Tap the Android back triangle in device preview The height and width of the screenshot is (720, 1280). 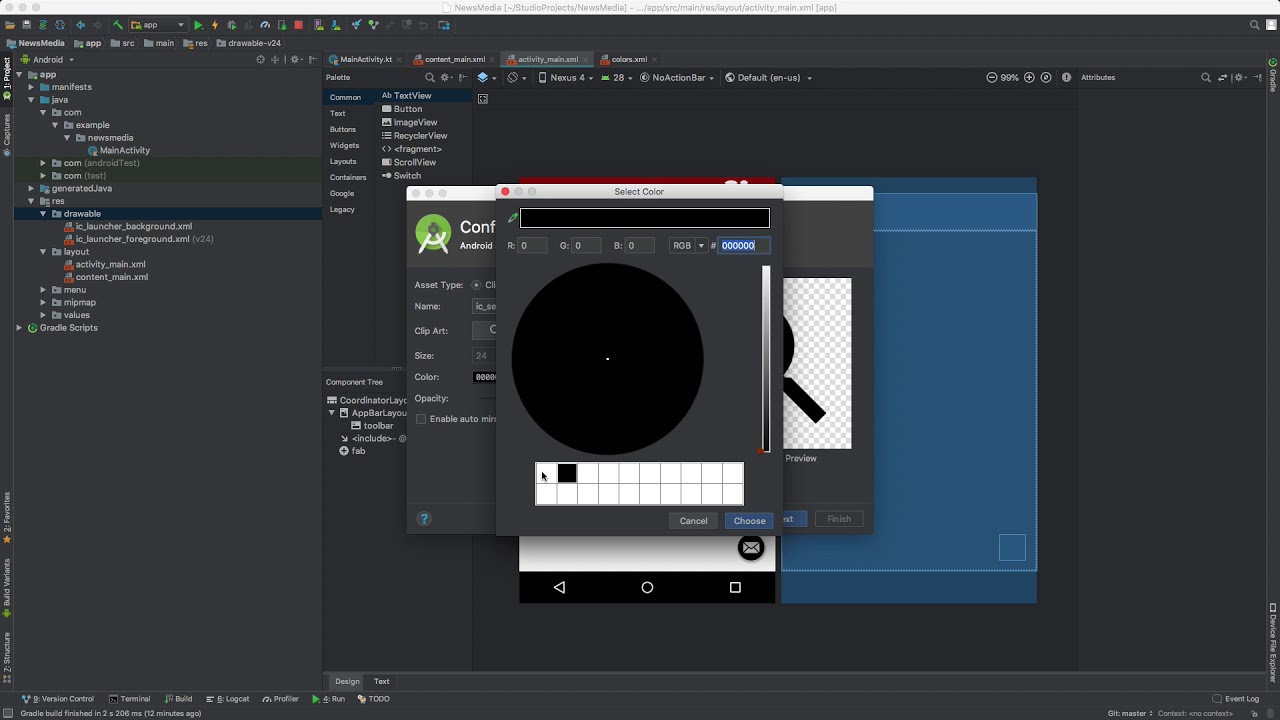pyautogui.click(x=559, y=587)
